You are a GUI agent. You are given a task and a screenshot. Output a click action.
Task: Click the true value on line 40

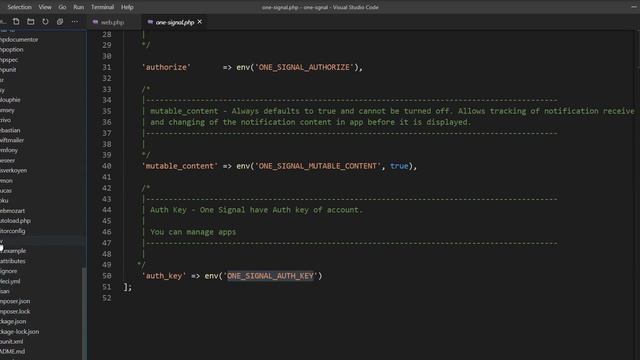399,166
